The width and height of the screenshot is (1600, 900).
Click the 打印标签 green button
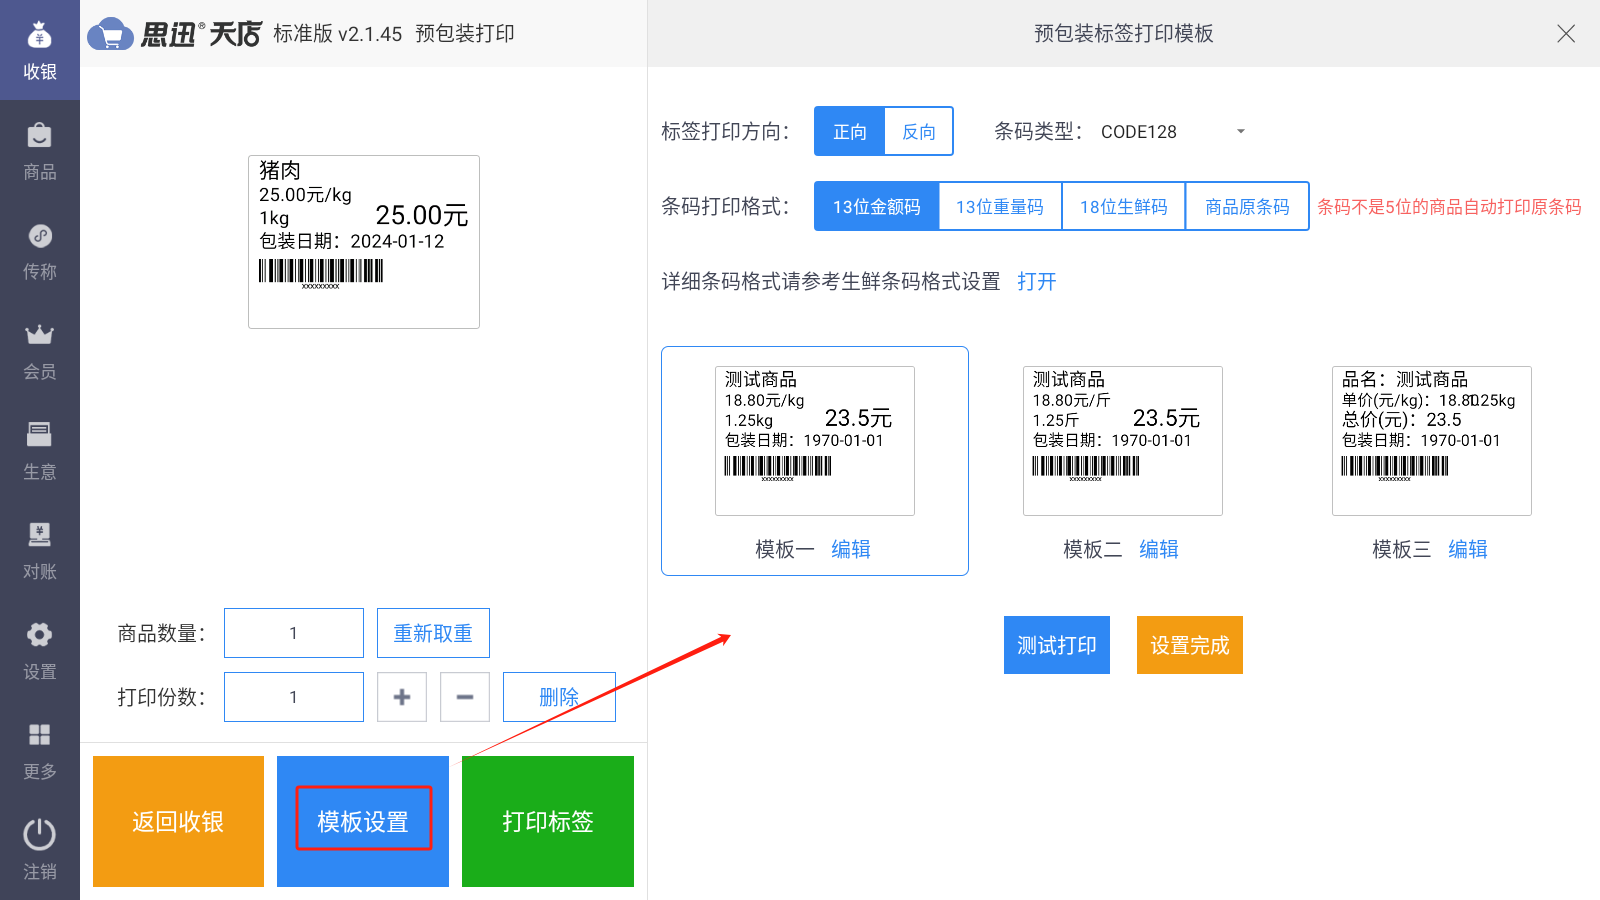click(x=548, y=821)
